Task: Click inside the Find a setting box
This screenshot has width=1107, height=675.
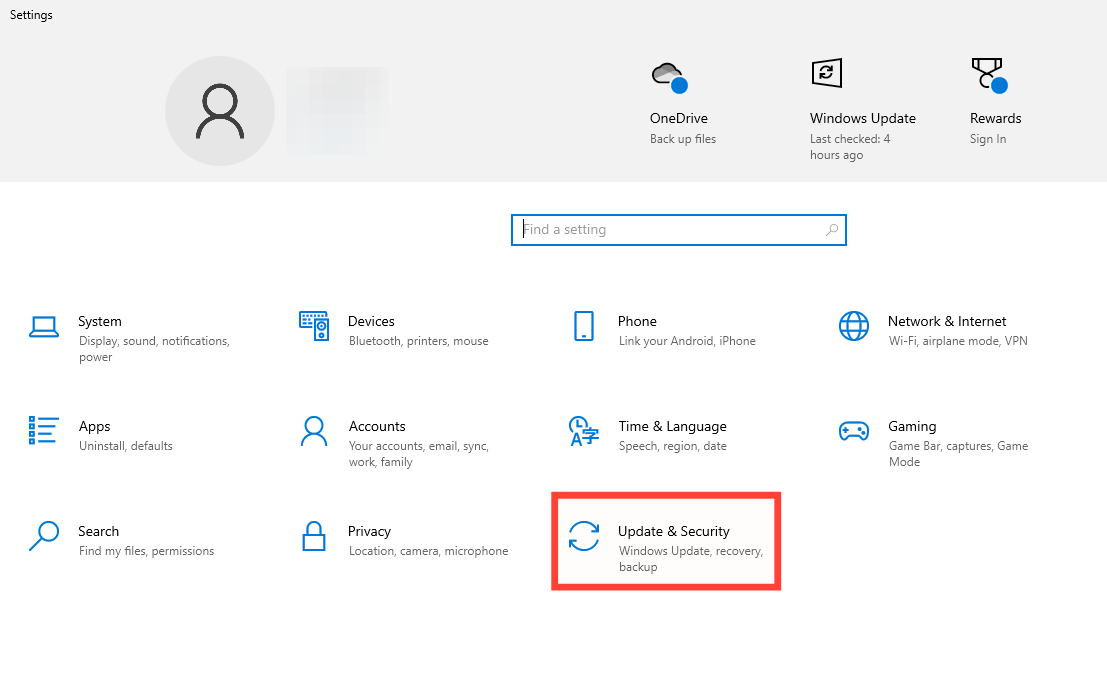Action: pos(670,230)
